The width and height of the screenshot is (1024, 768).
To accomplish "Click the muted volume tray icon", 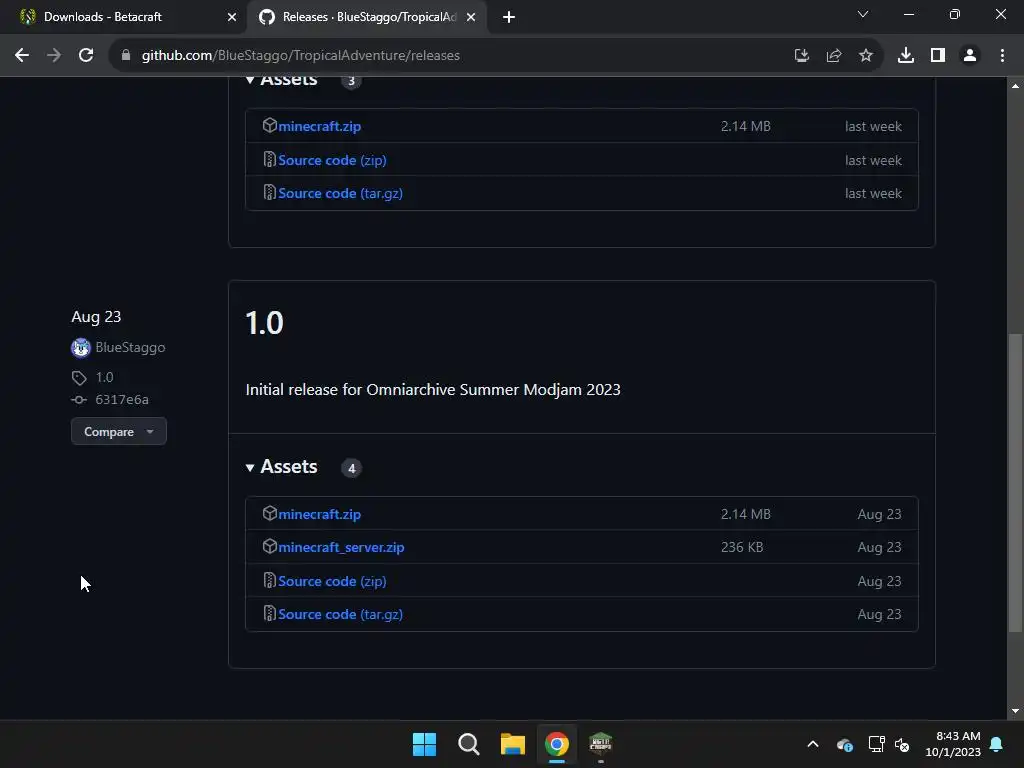I will 903,744.
